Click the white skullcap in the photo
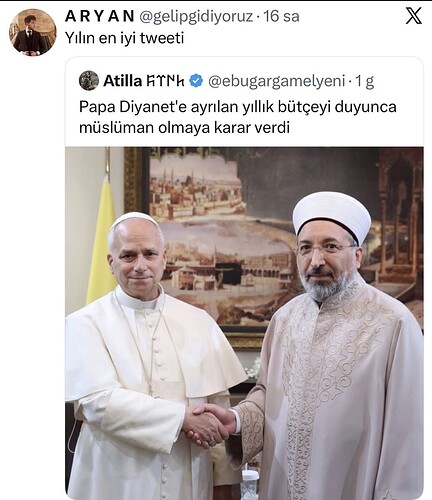This screenshot has width=432, height=500. coord(133,218)
